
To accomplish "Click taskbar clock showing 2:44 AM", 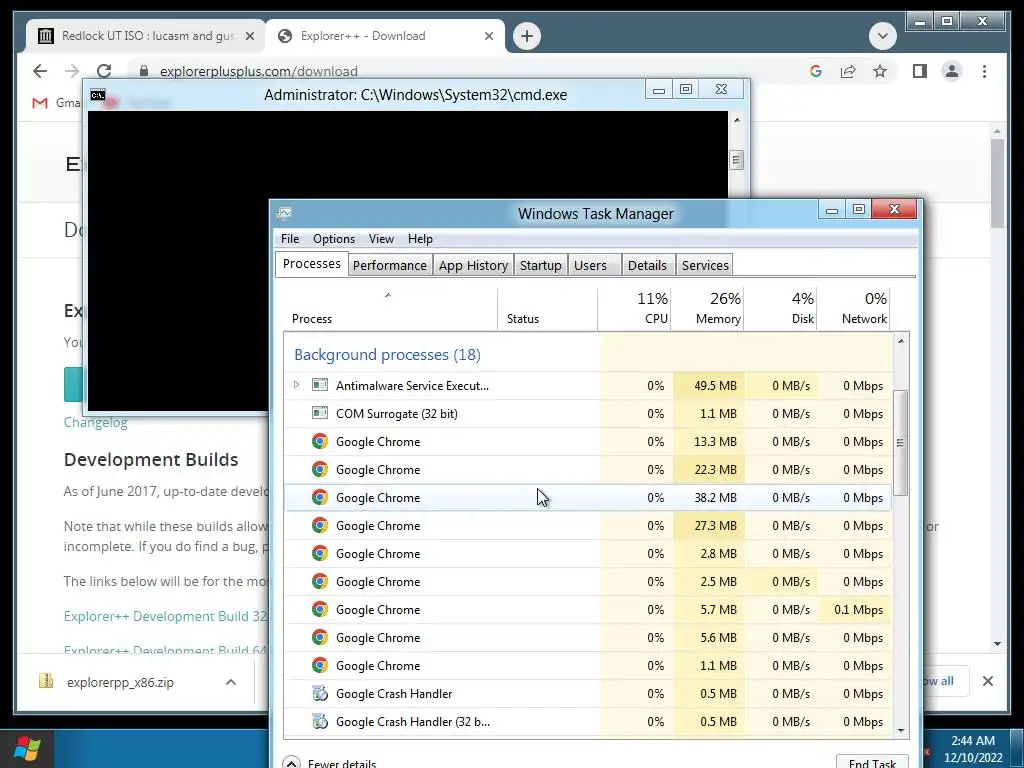I will 972,749.
